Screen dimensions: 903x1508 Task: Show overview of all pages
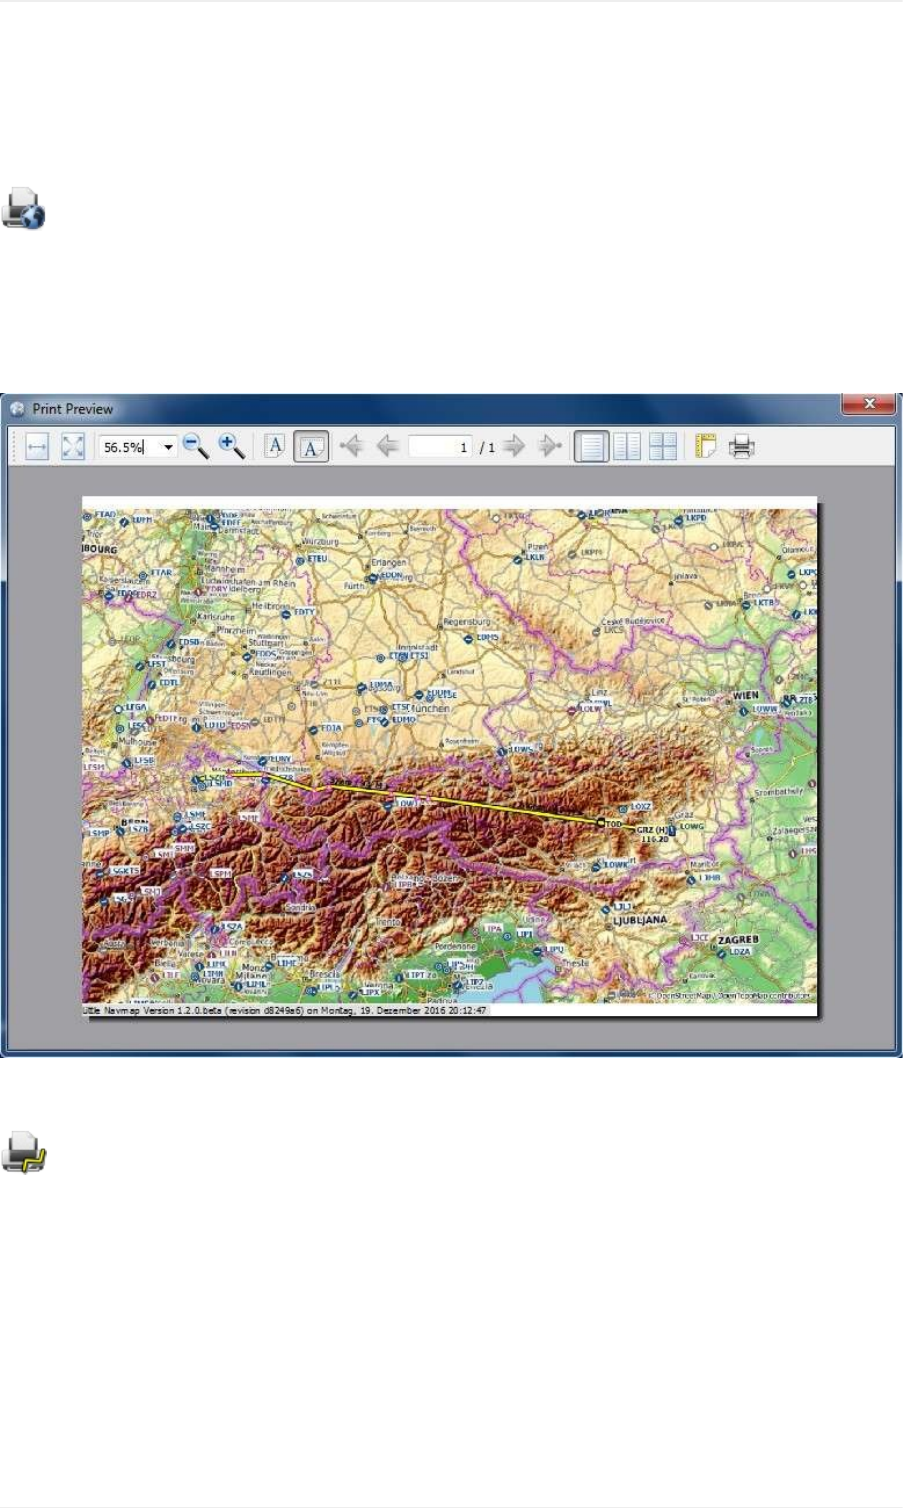[663, 446]
